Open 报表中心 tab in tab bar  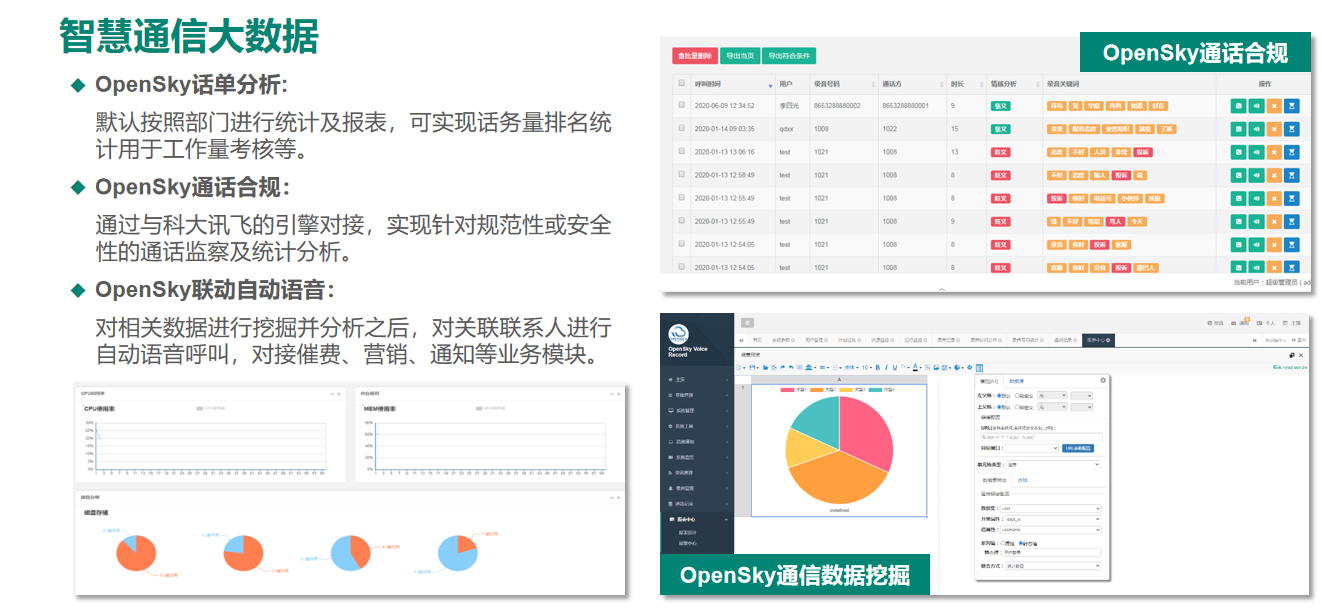point(1098,340)
